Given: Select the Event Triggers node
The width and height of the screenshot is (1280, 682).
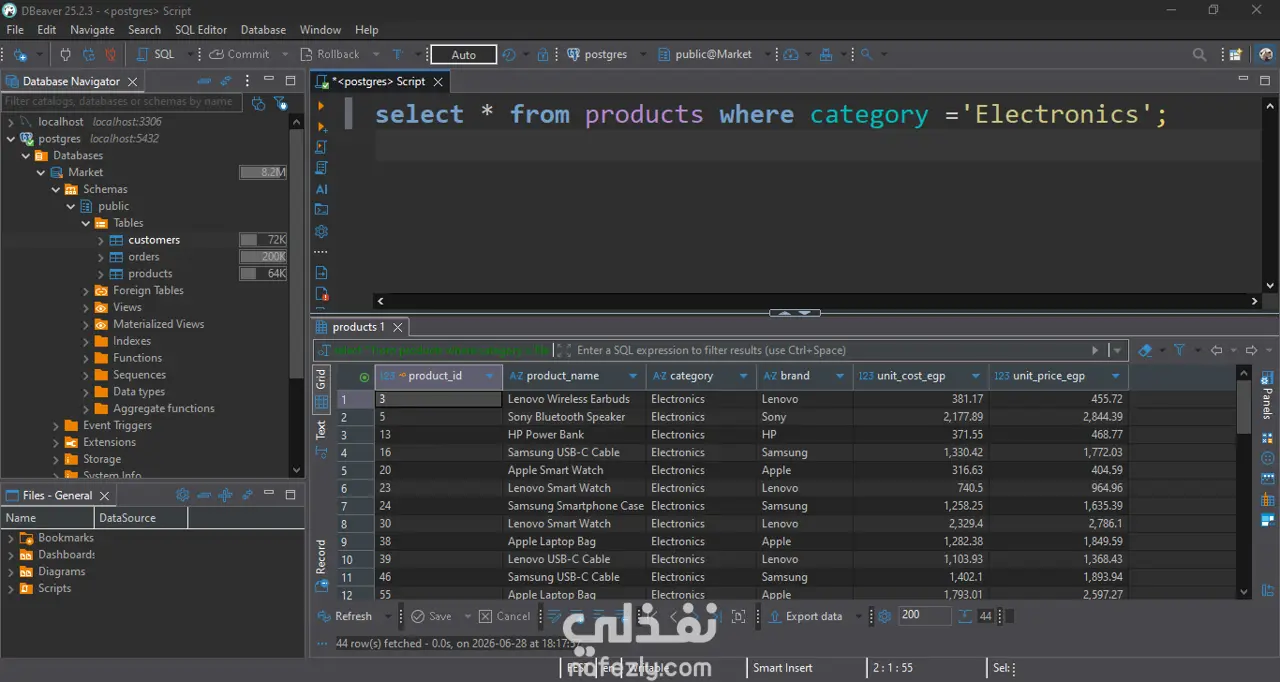Looking at the screenshot, I should point(117,425).
